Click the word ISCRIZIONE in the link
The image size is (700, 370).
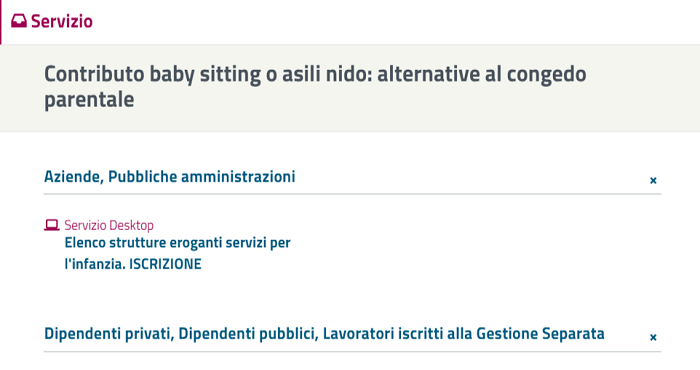[x=165, y=264]
